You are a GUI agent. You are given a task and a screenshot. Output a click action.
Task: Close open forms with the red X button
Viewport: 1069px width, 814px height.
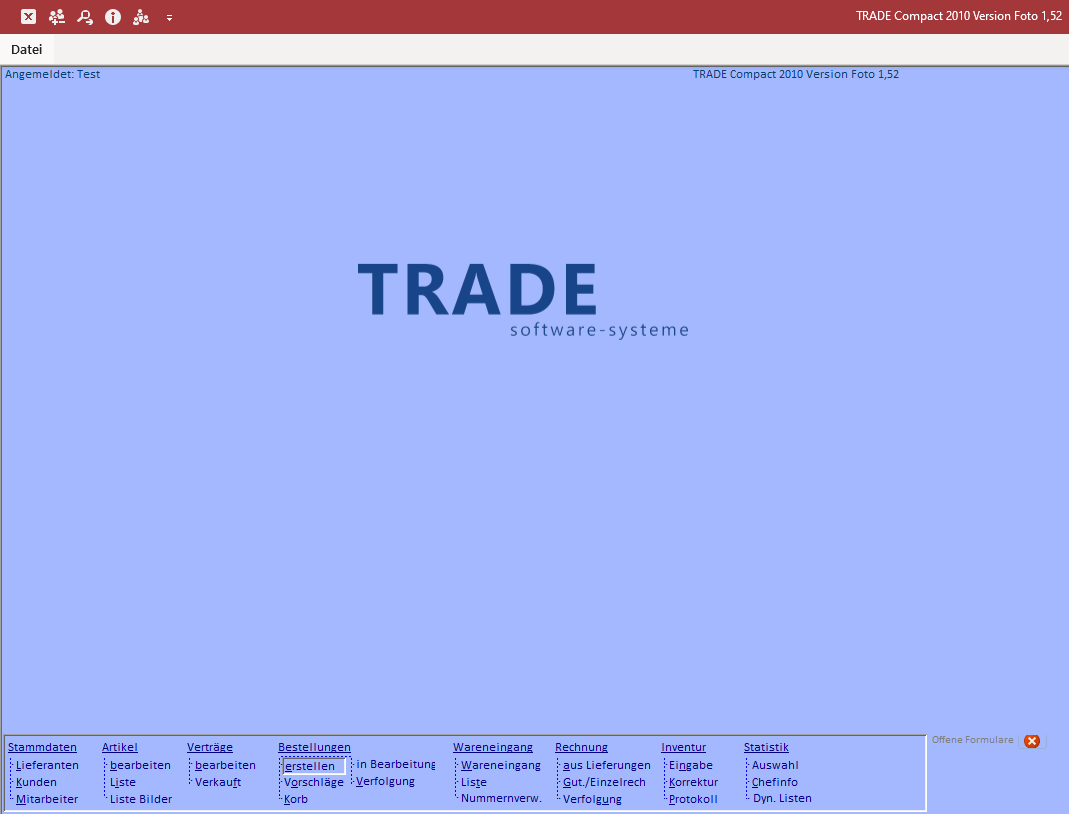1032,741
